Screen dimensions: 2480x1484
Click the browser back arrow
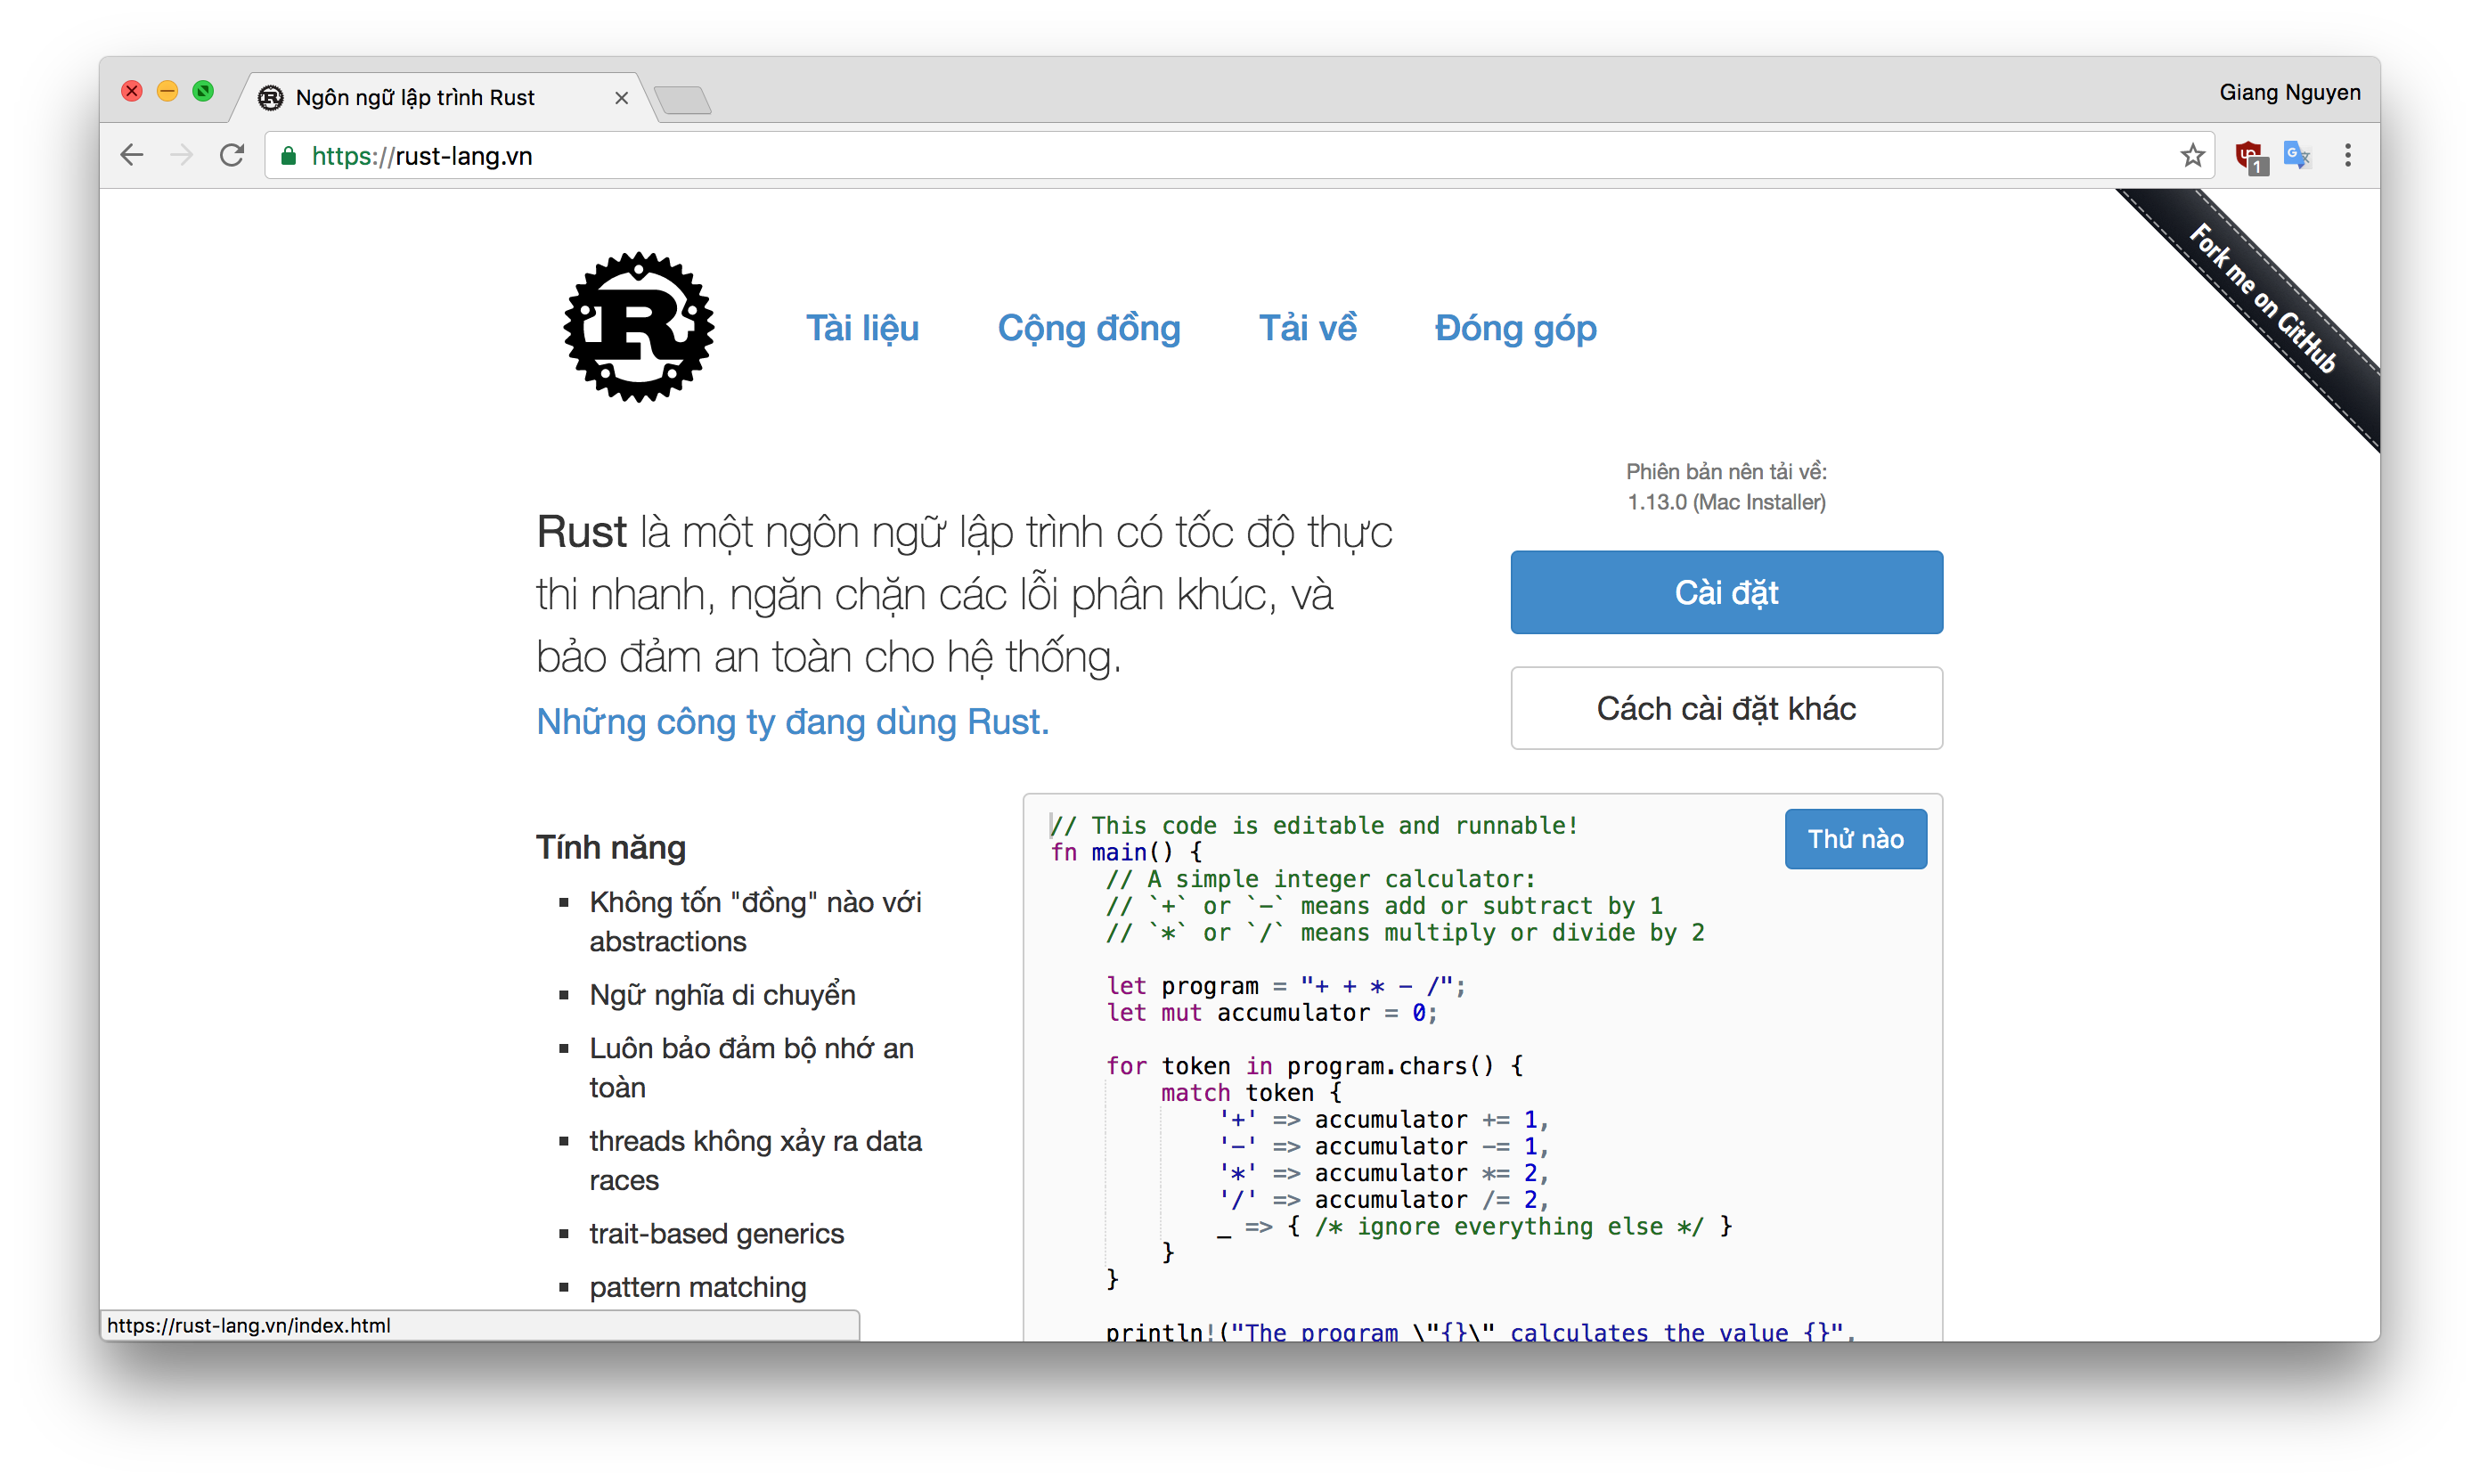click(x=132, y=155)
